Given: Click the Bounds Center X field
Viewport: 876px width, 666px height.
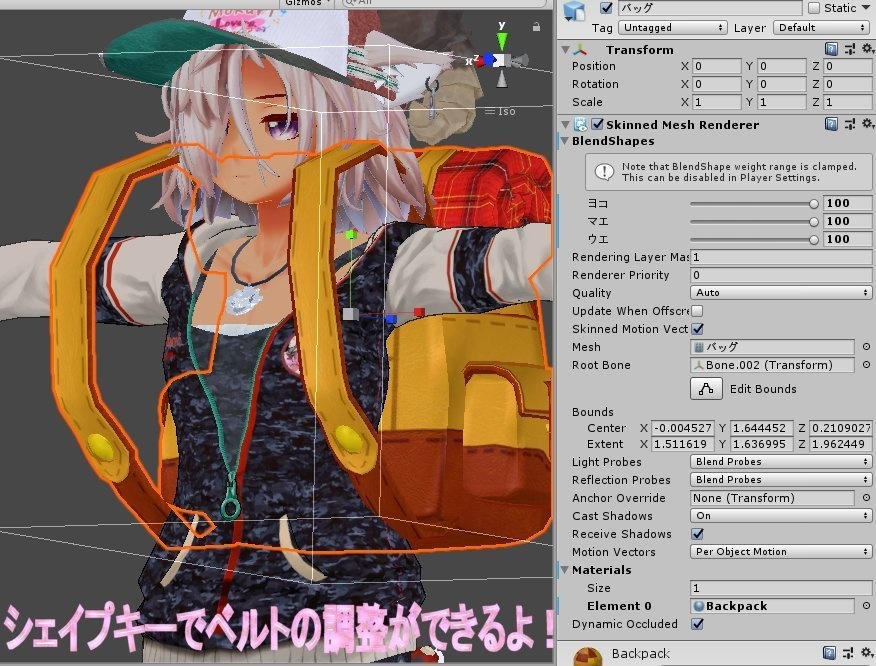Looking at the screenshot, I should click(x=683, y=428).
